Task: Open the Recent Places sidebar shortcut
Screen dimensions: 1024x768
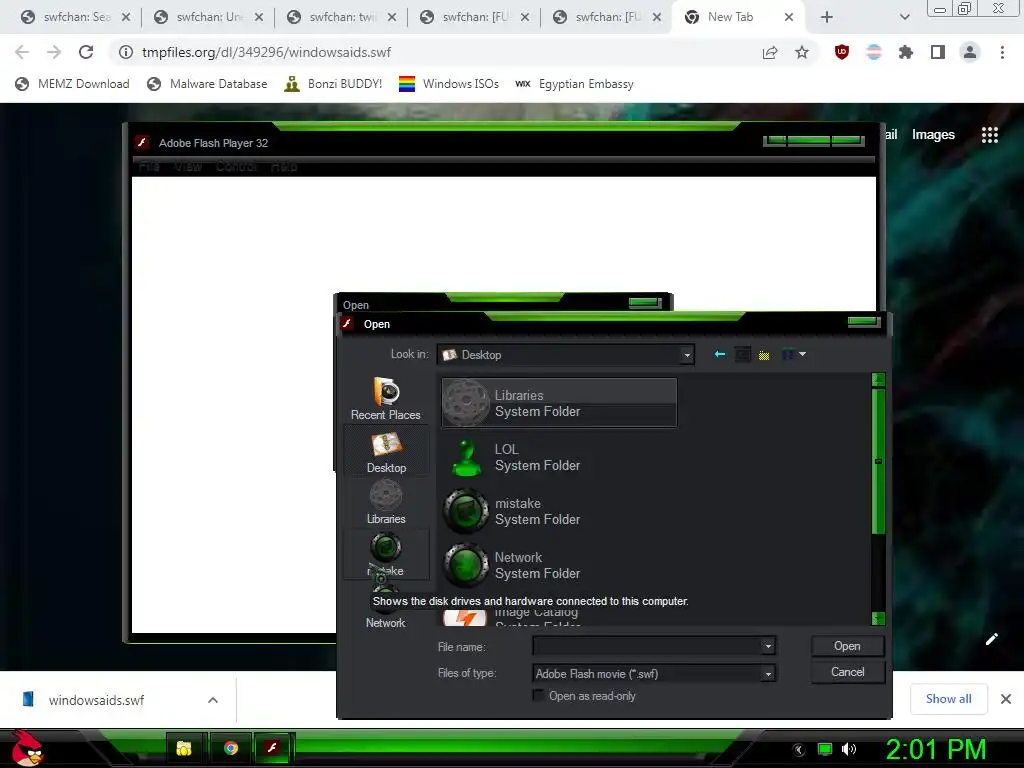Action: pos(385,398)
